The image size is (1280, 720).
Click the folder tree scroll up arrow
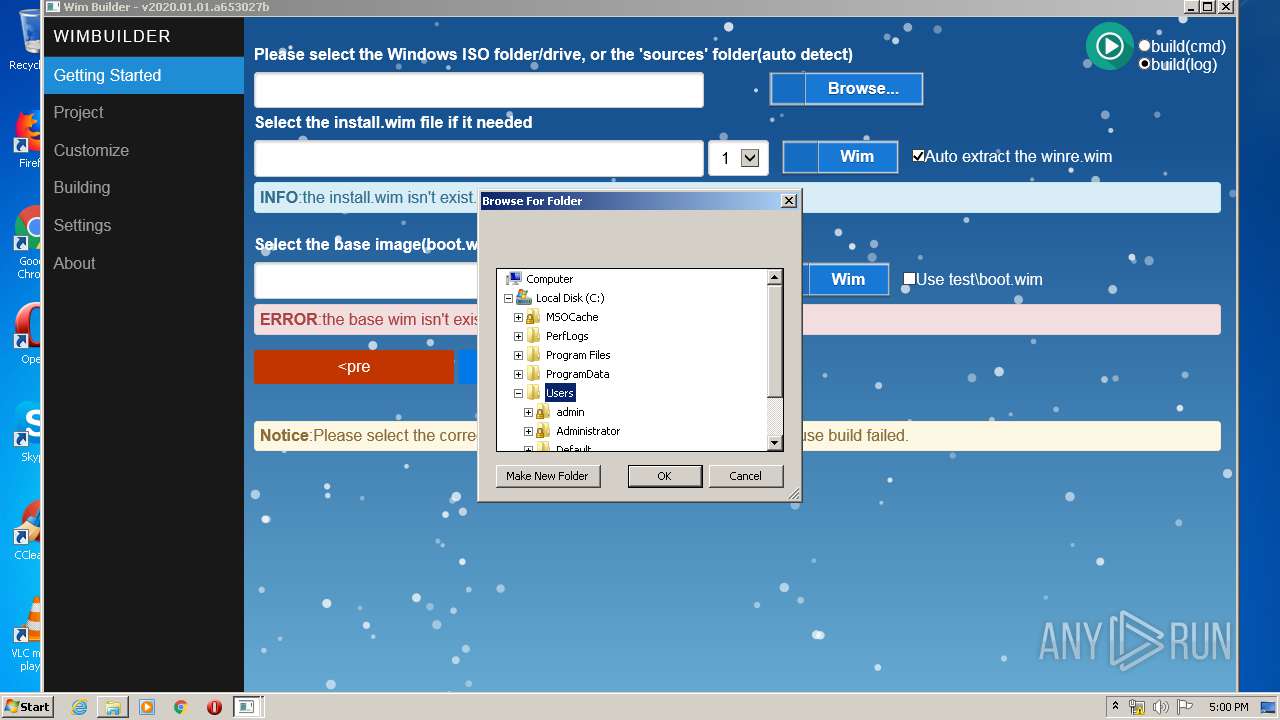click(774, 277)
